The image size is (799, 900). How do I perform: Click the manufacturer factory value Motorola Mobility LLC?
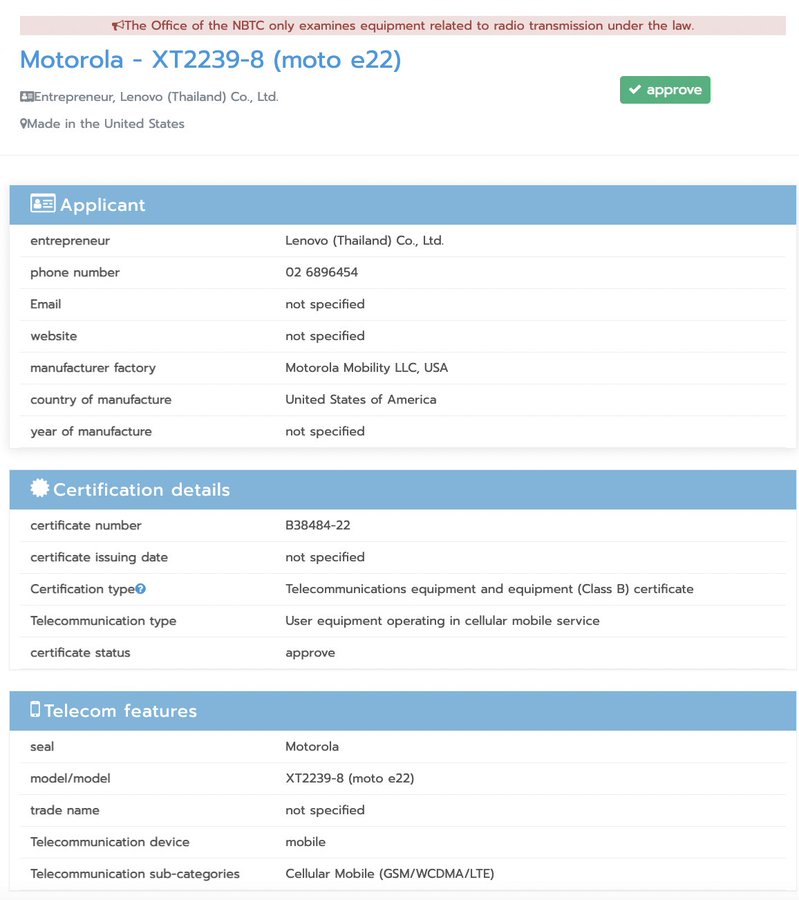tap(366, 368)
